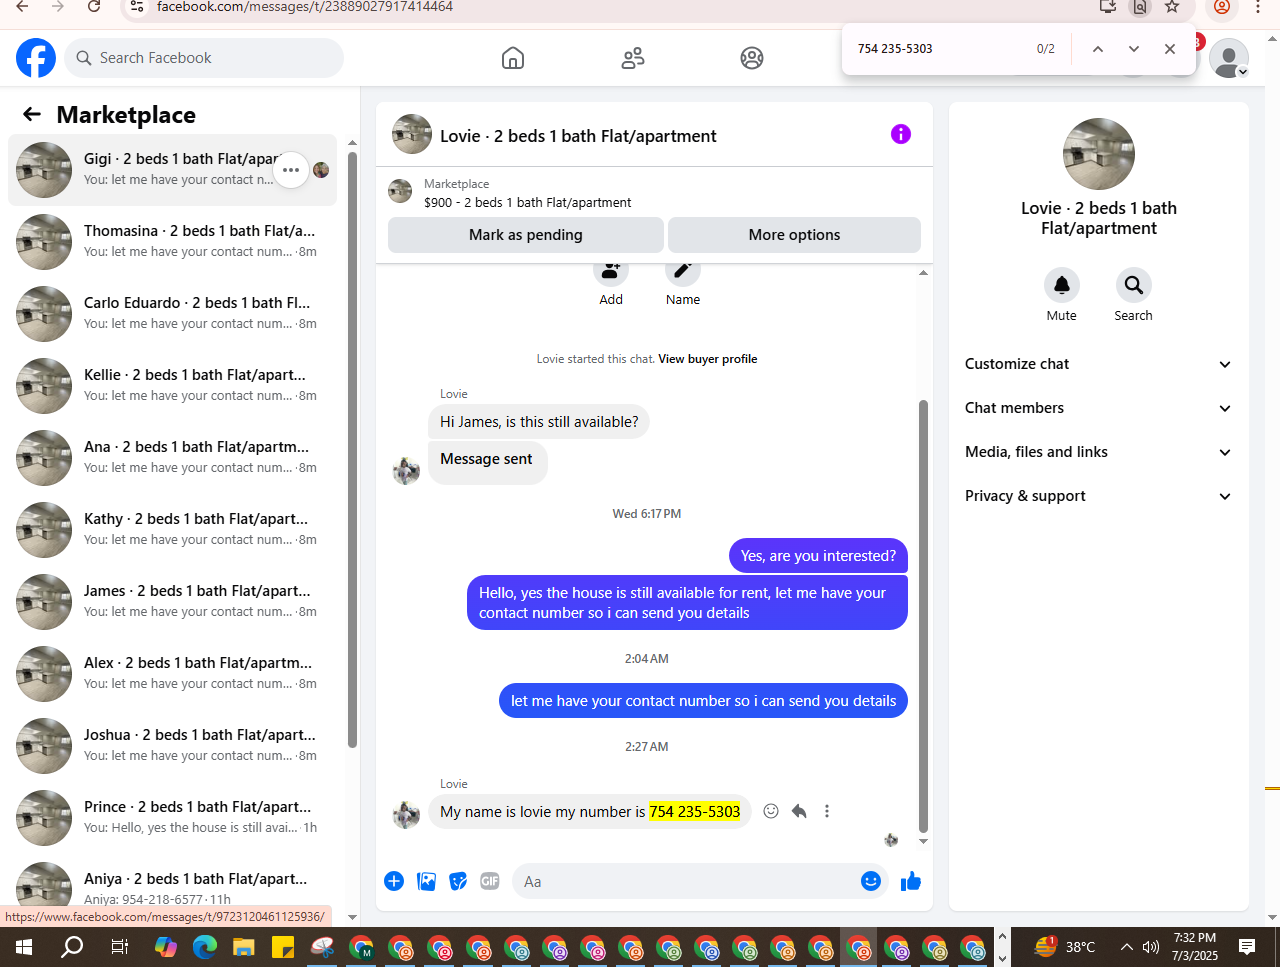Open the 38°C weather tray widget

click(x=1065, y=946)
